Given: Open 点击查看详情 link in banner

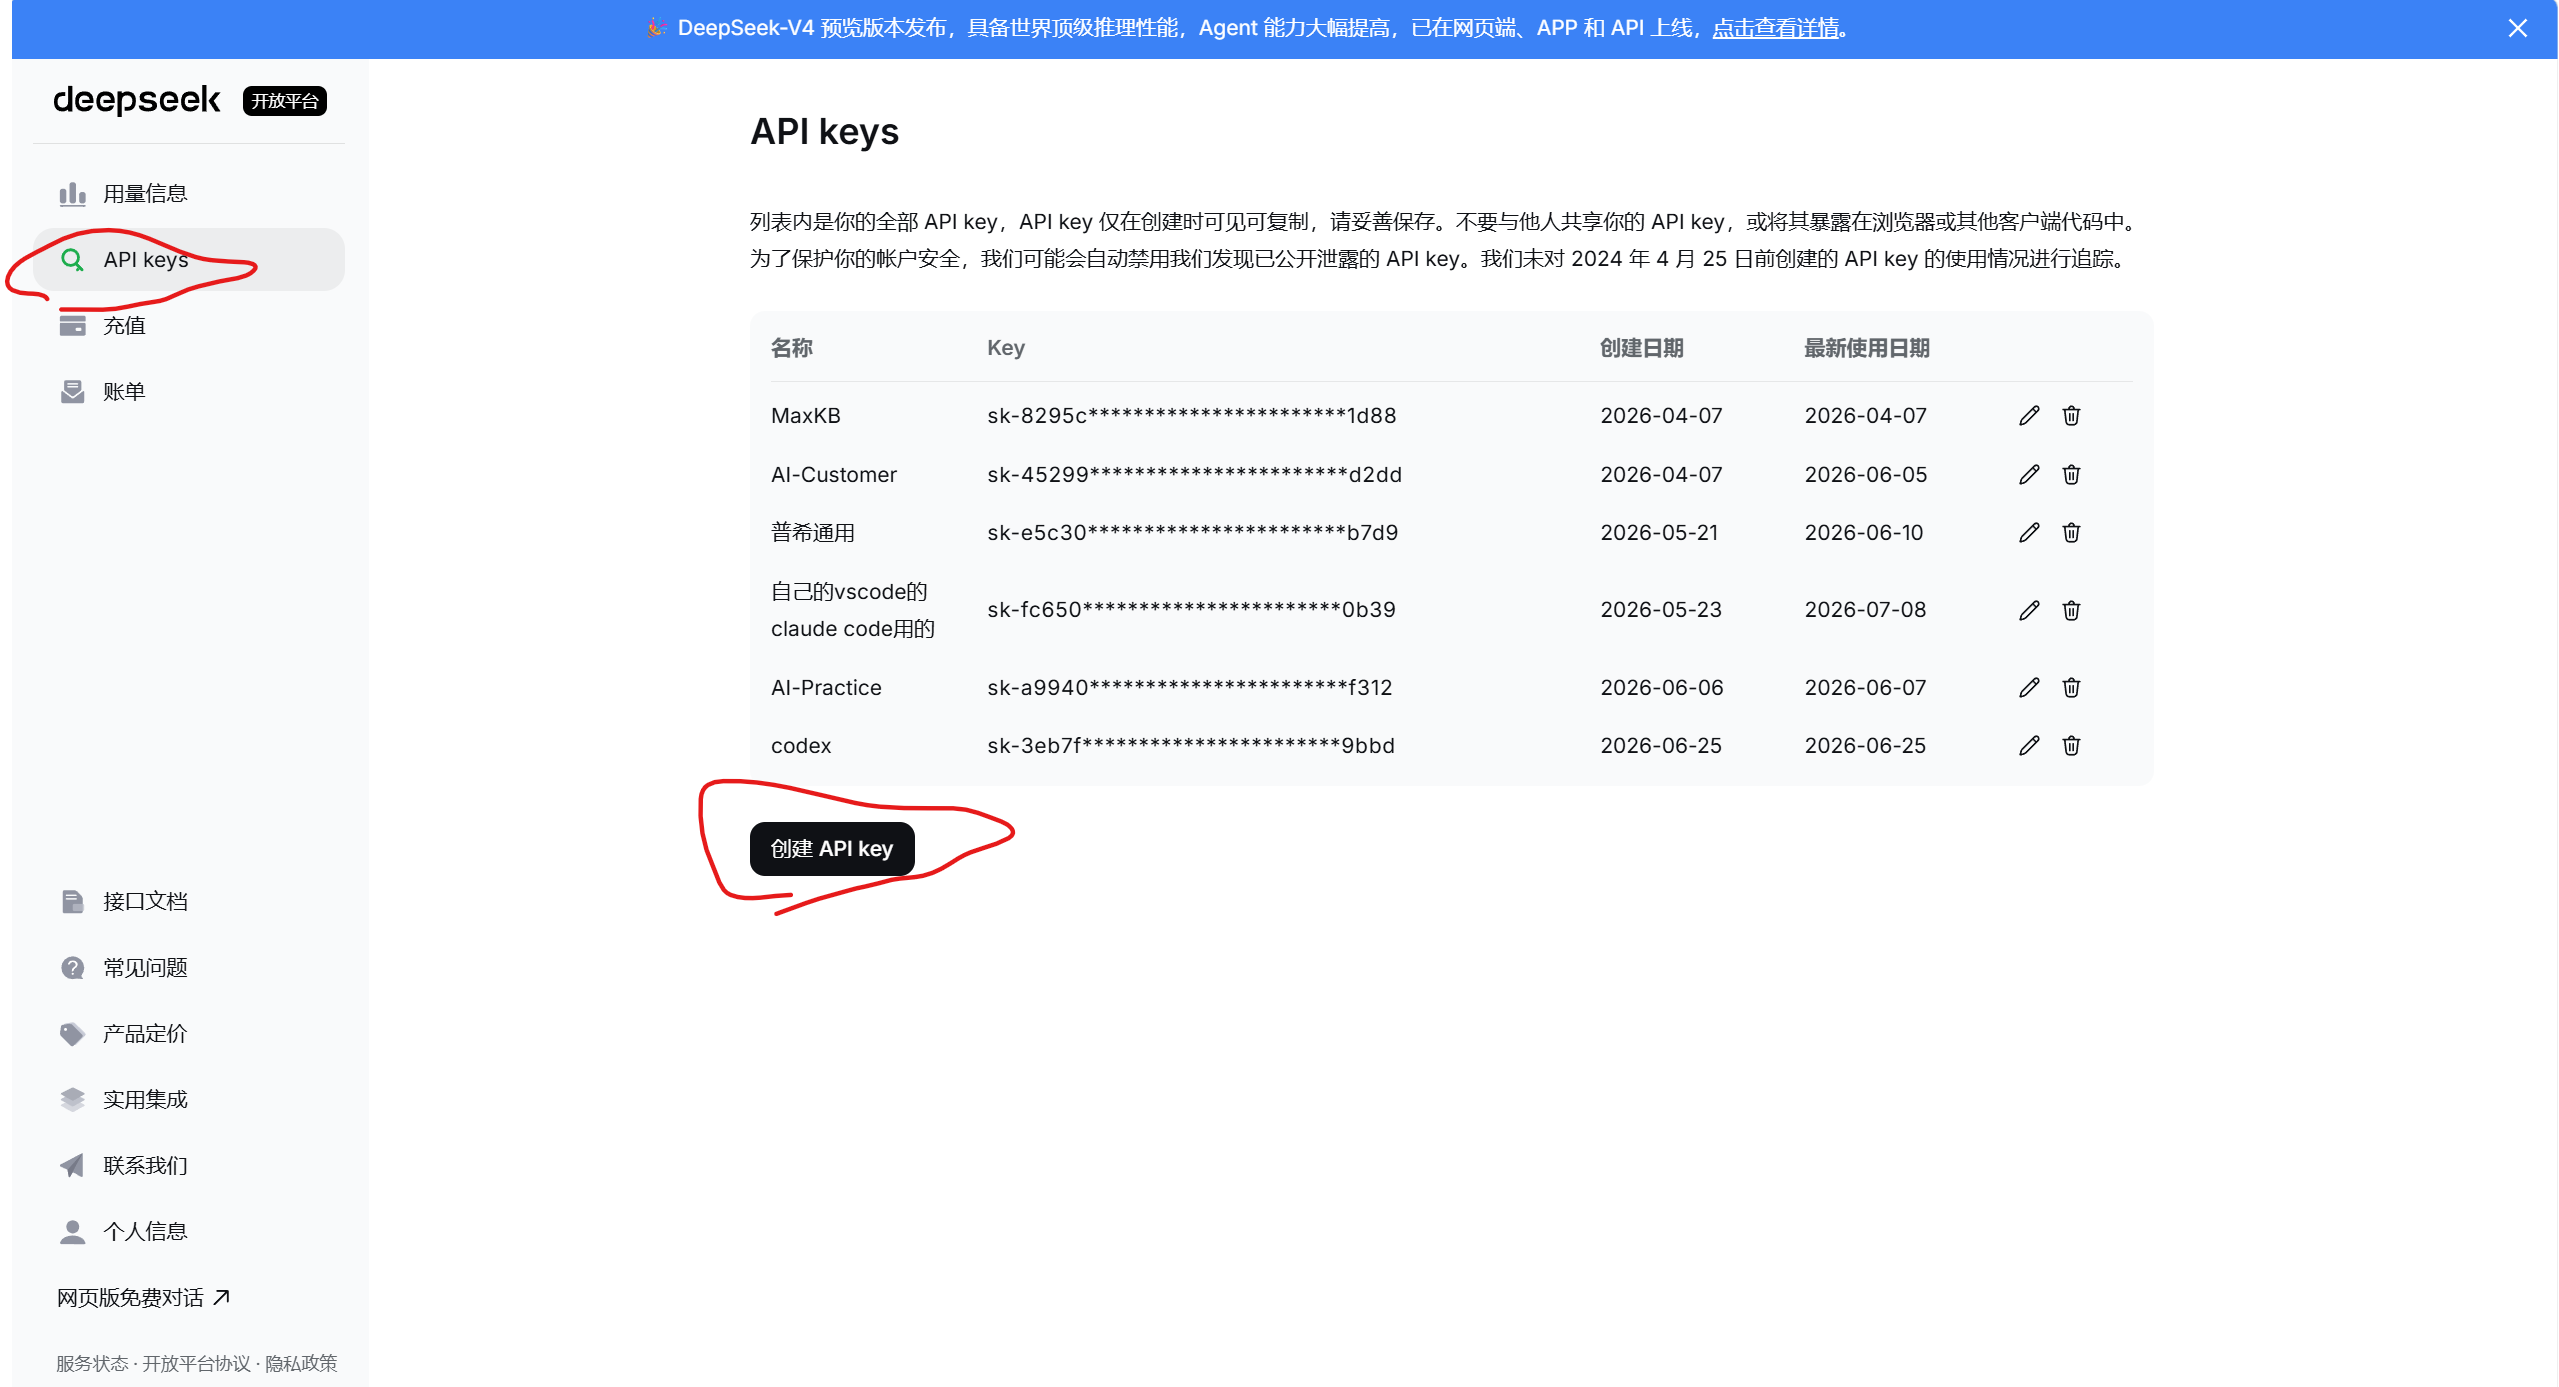Looking at the screenshot, I should 1775,28.
